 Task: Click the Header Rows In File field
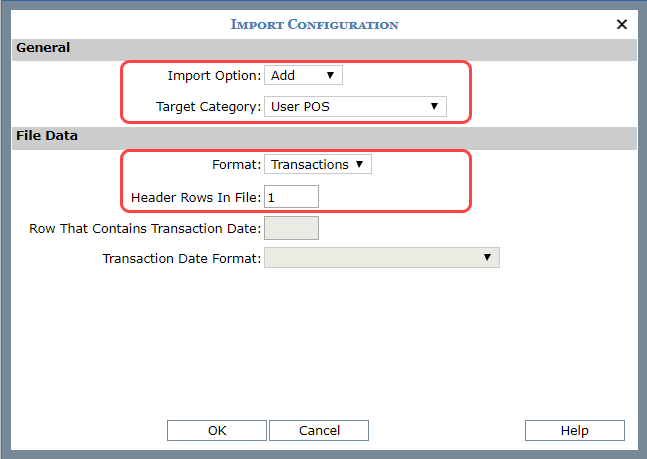[x=291, y=197]
